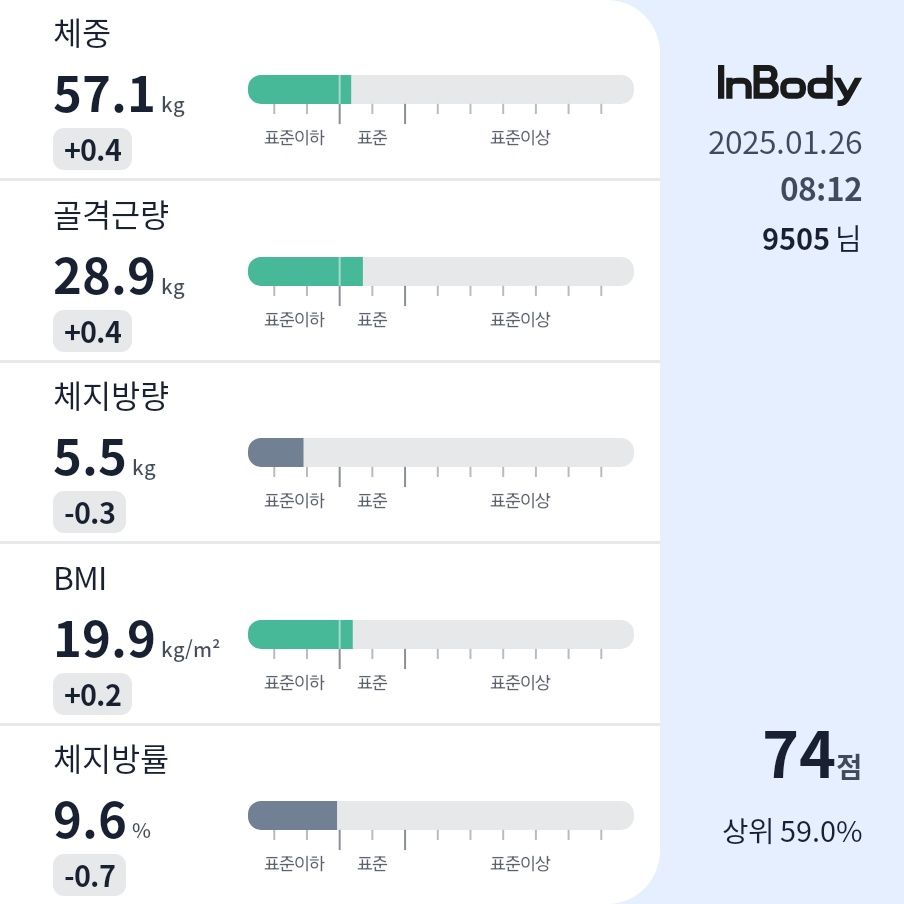The height and width of the screenshot is (904, 904).
Task: Select the 골격근량 muscle mass bar
Action: (x=440, y=272)
